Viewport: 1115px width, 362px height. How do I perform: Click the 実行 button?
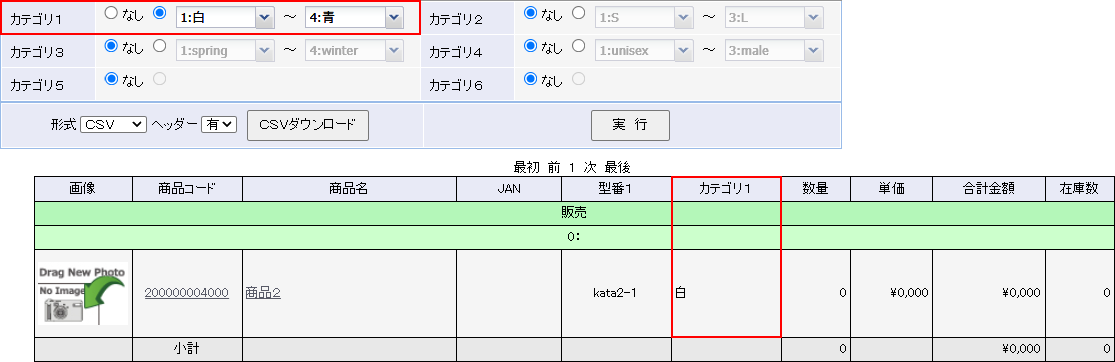(630, 125)
